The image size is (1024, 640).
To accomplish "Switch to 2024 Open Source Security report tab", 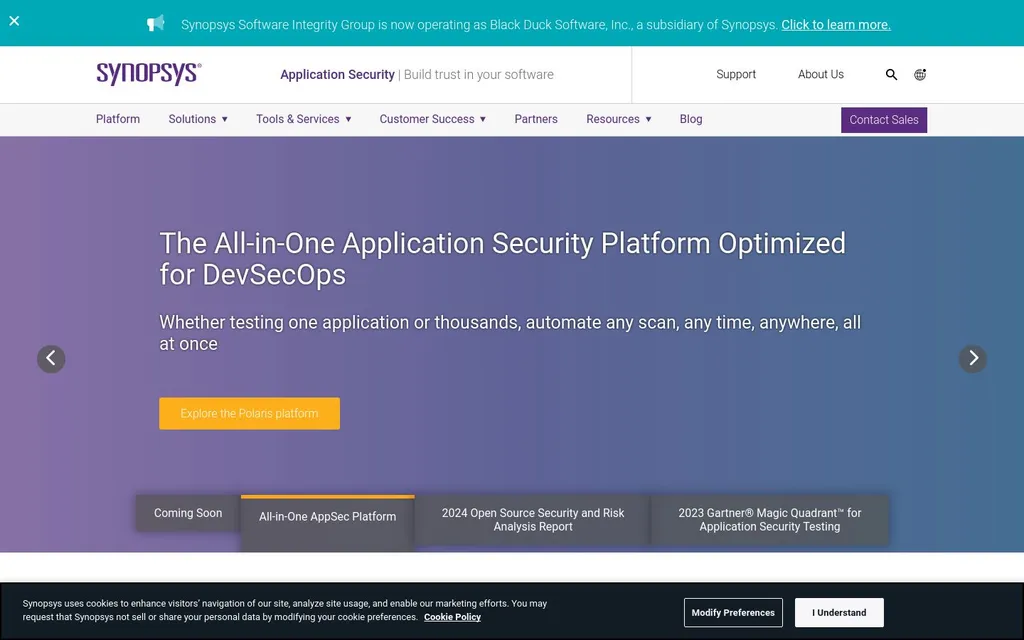I will tap(532, 520).
